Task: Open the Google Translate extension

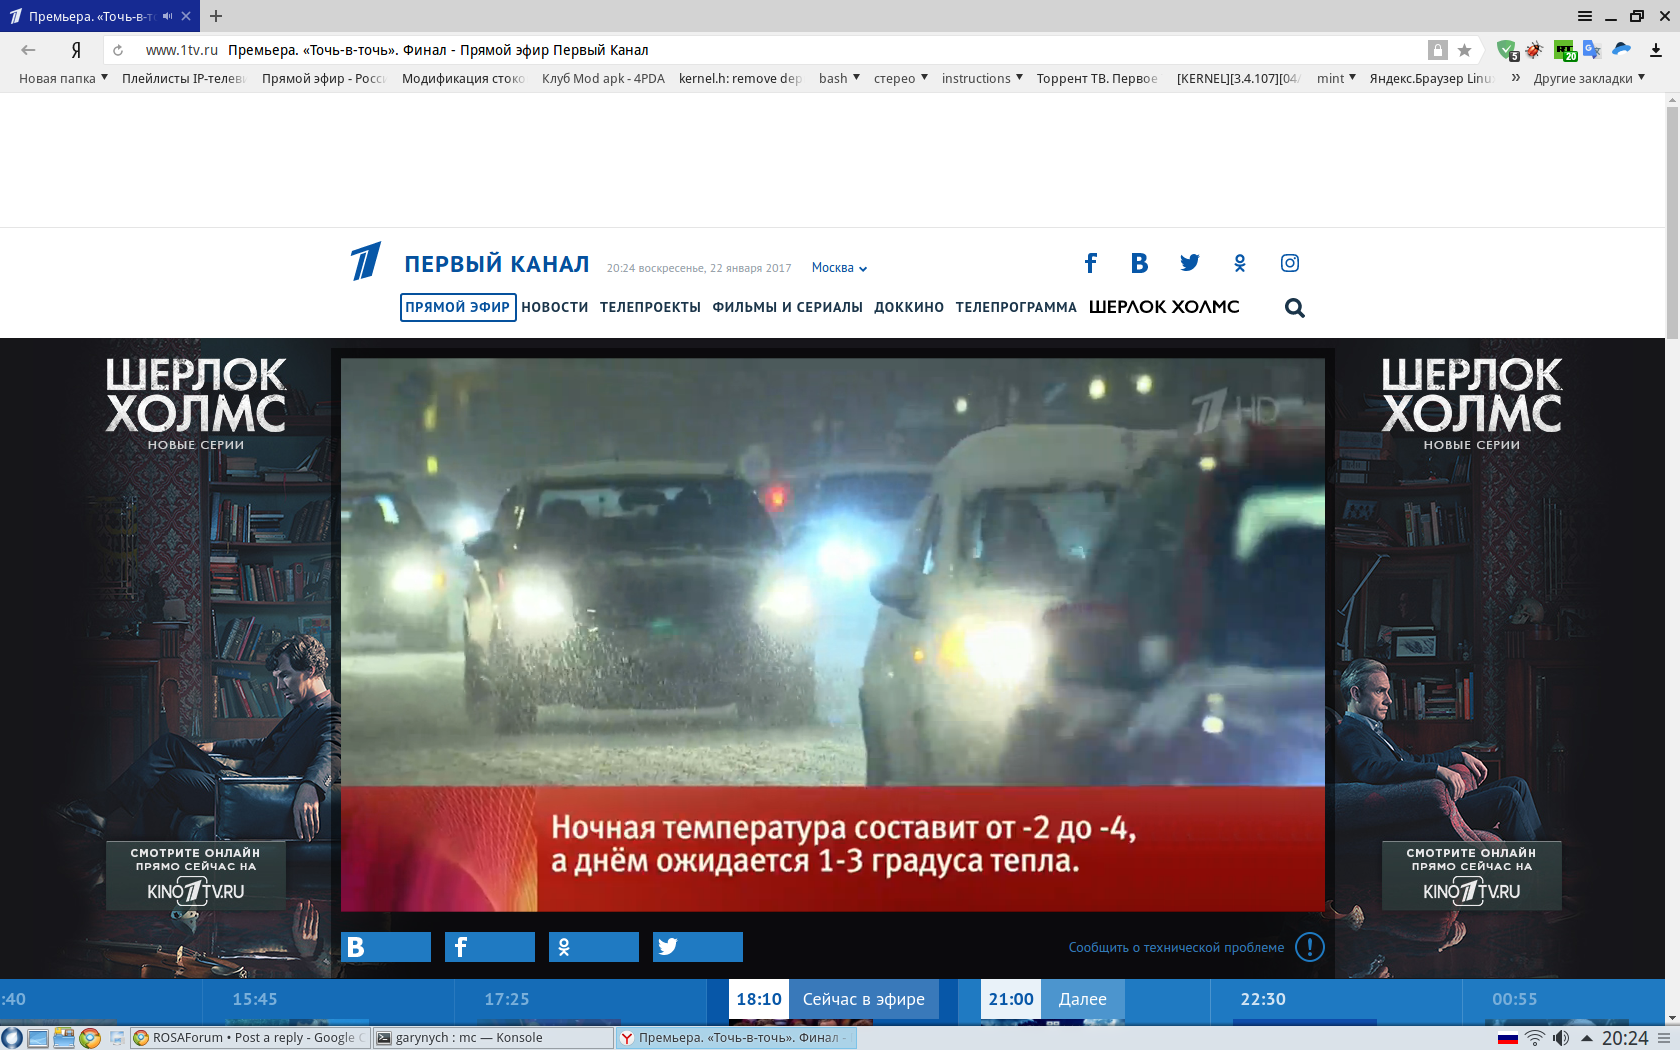Action: [1592, 50]
